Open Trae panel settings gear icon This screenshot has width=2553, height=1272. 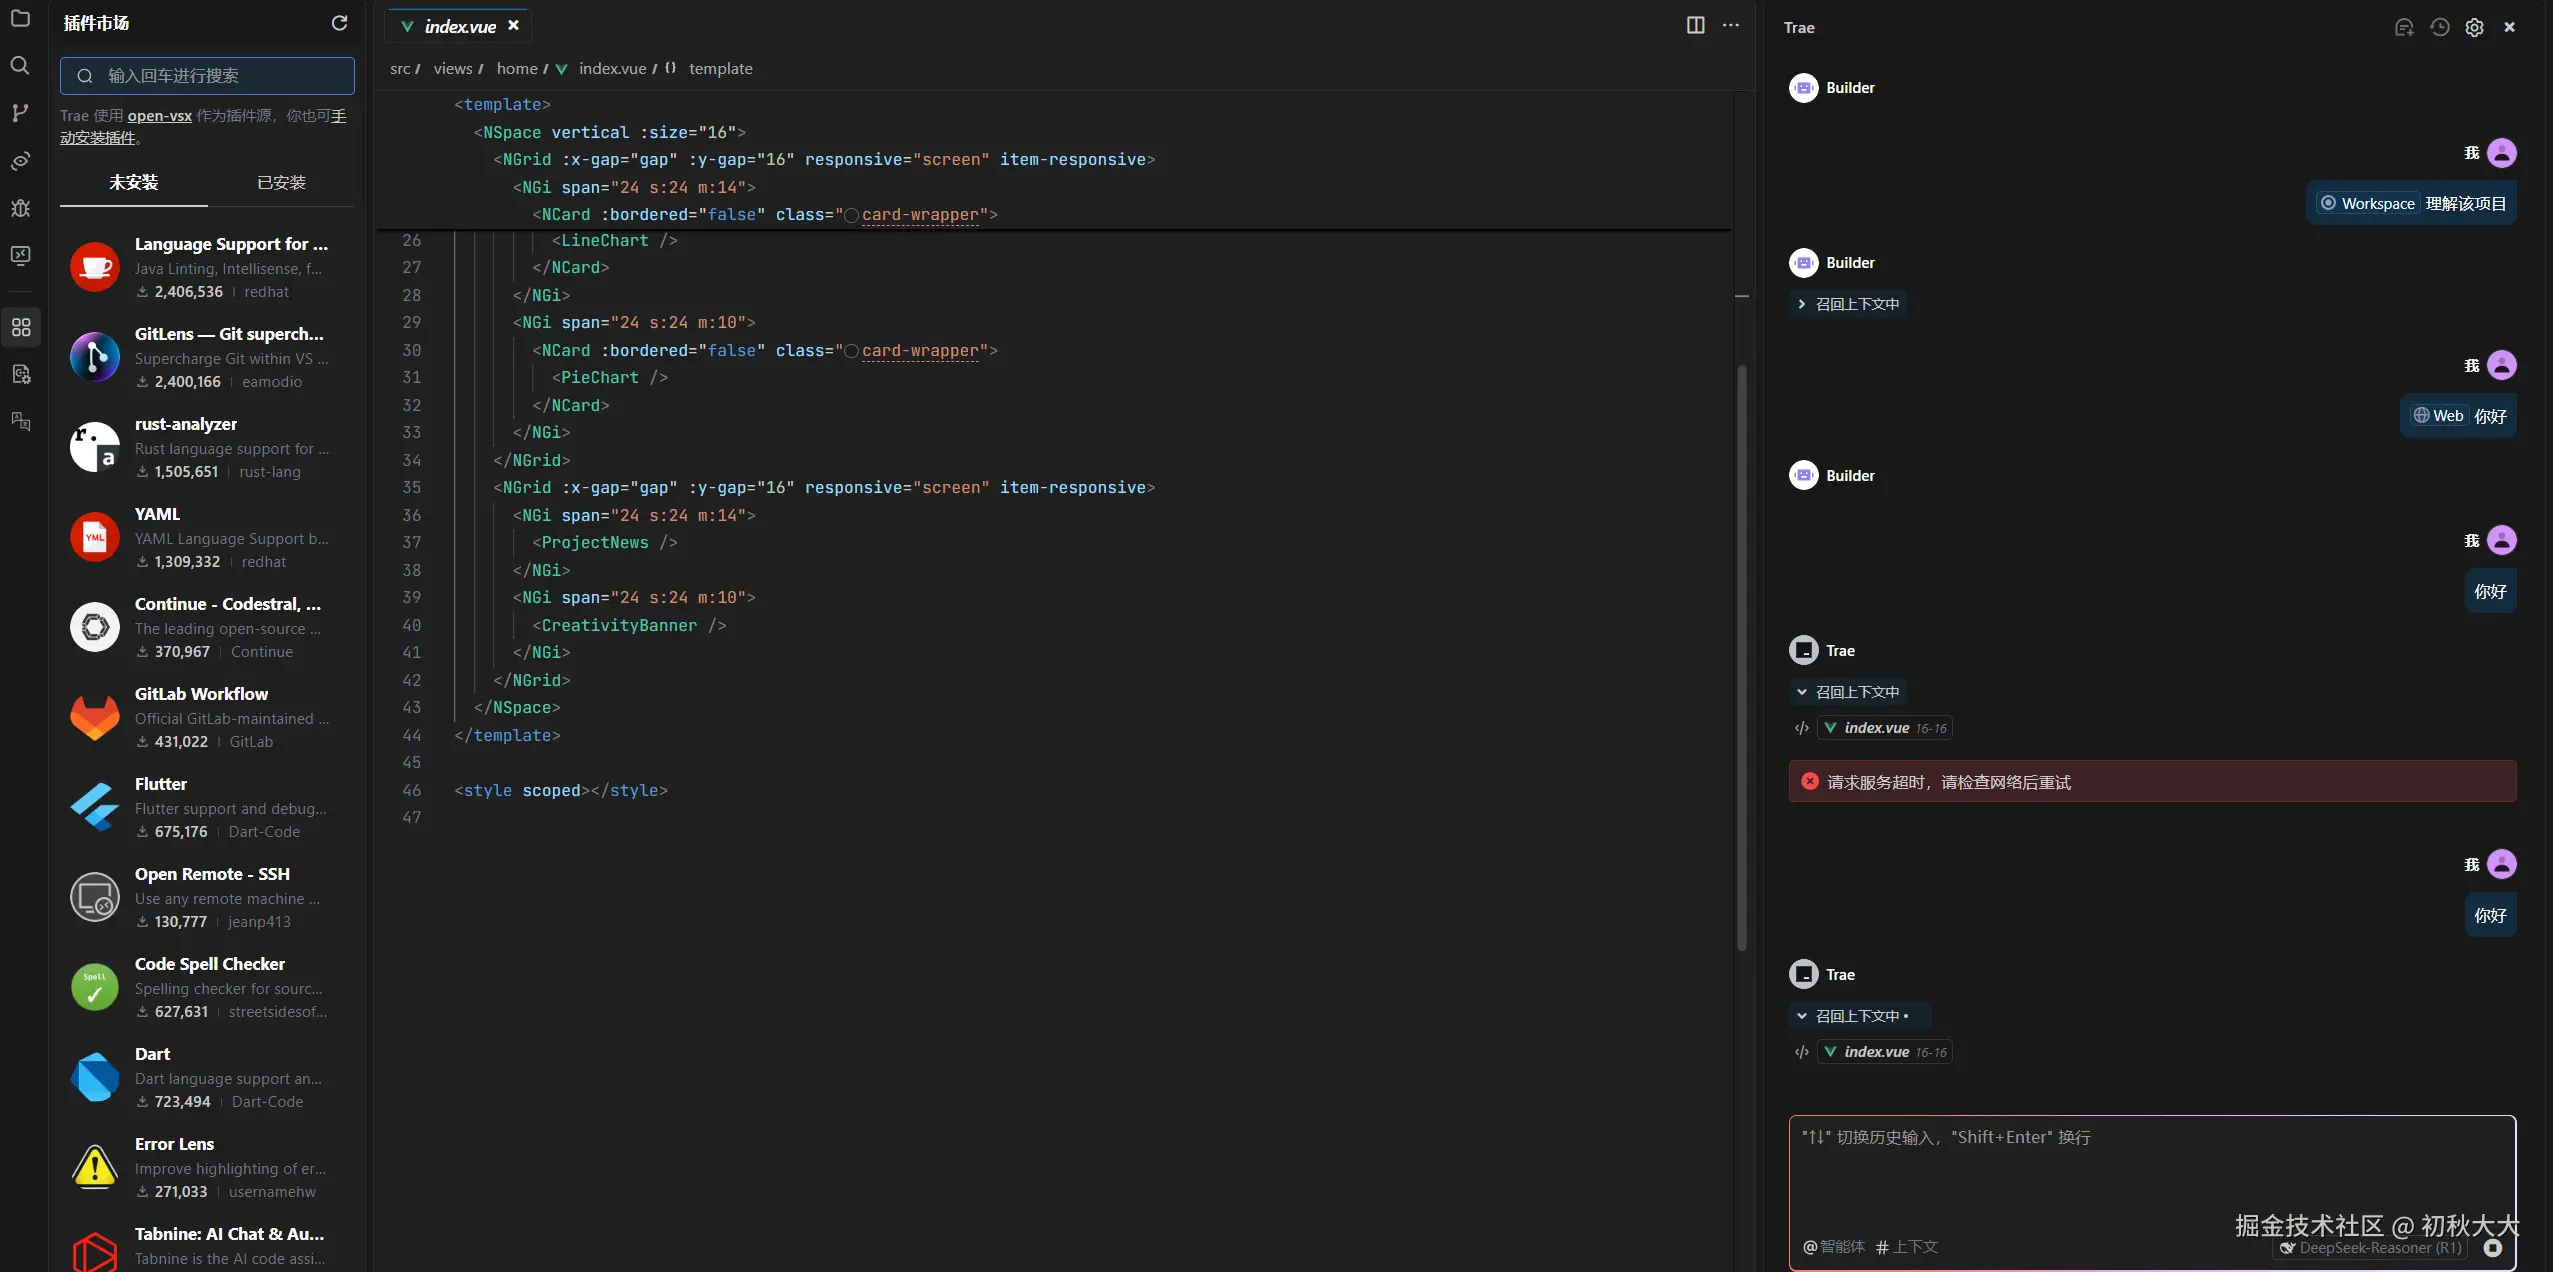(x=2474, y=27)
